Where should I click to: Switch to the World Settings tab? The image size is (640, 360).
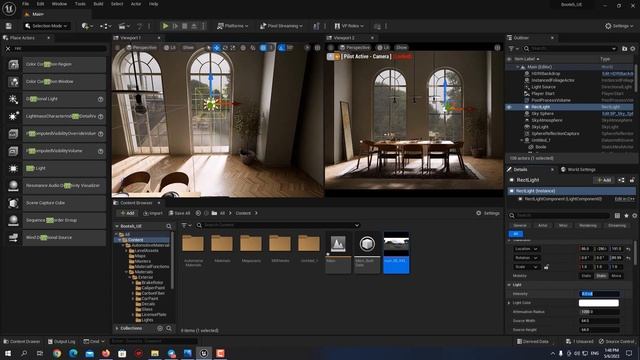[x=578, y=169]
